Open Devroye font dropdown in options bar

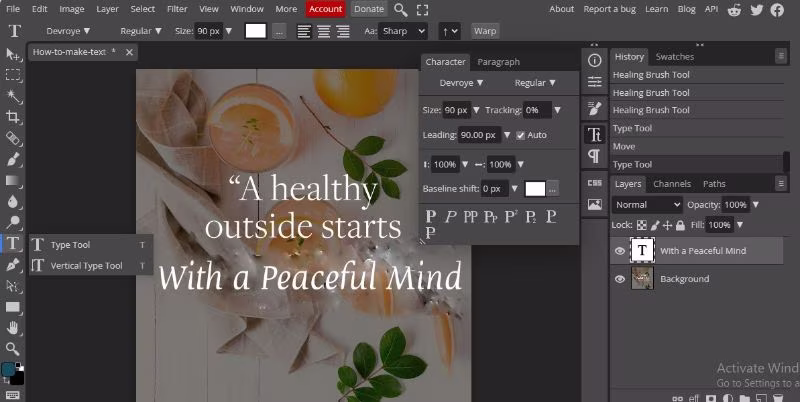(x=68, y=31)
